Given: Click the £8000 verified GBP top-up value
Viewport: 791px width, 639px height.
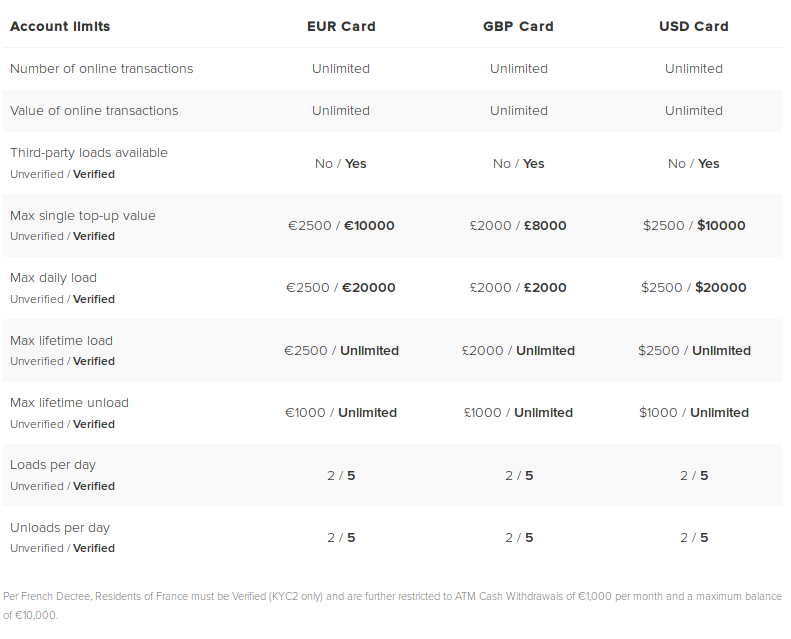Looking at the screenshot, I should [x=545, y=225].
